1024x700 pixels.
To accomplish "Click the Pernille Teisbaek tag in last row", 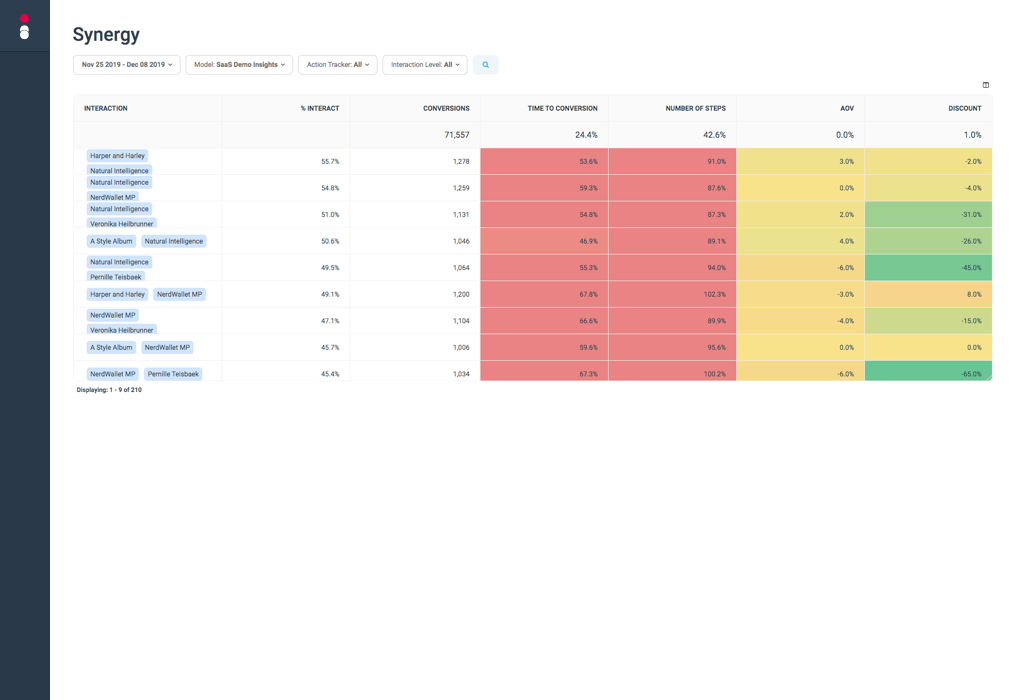I will click(172, 374).
